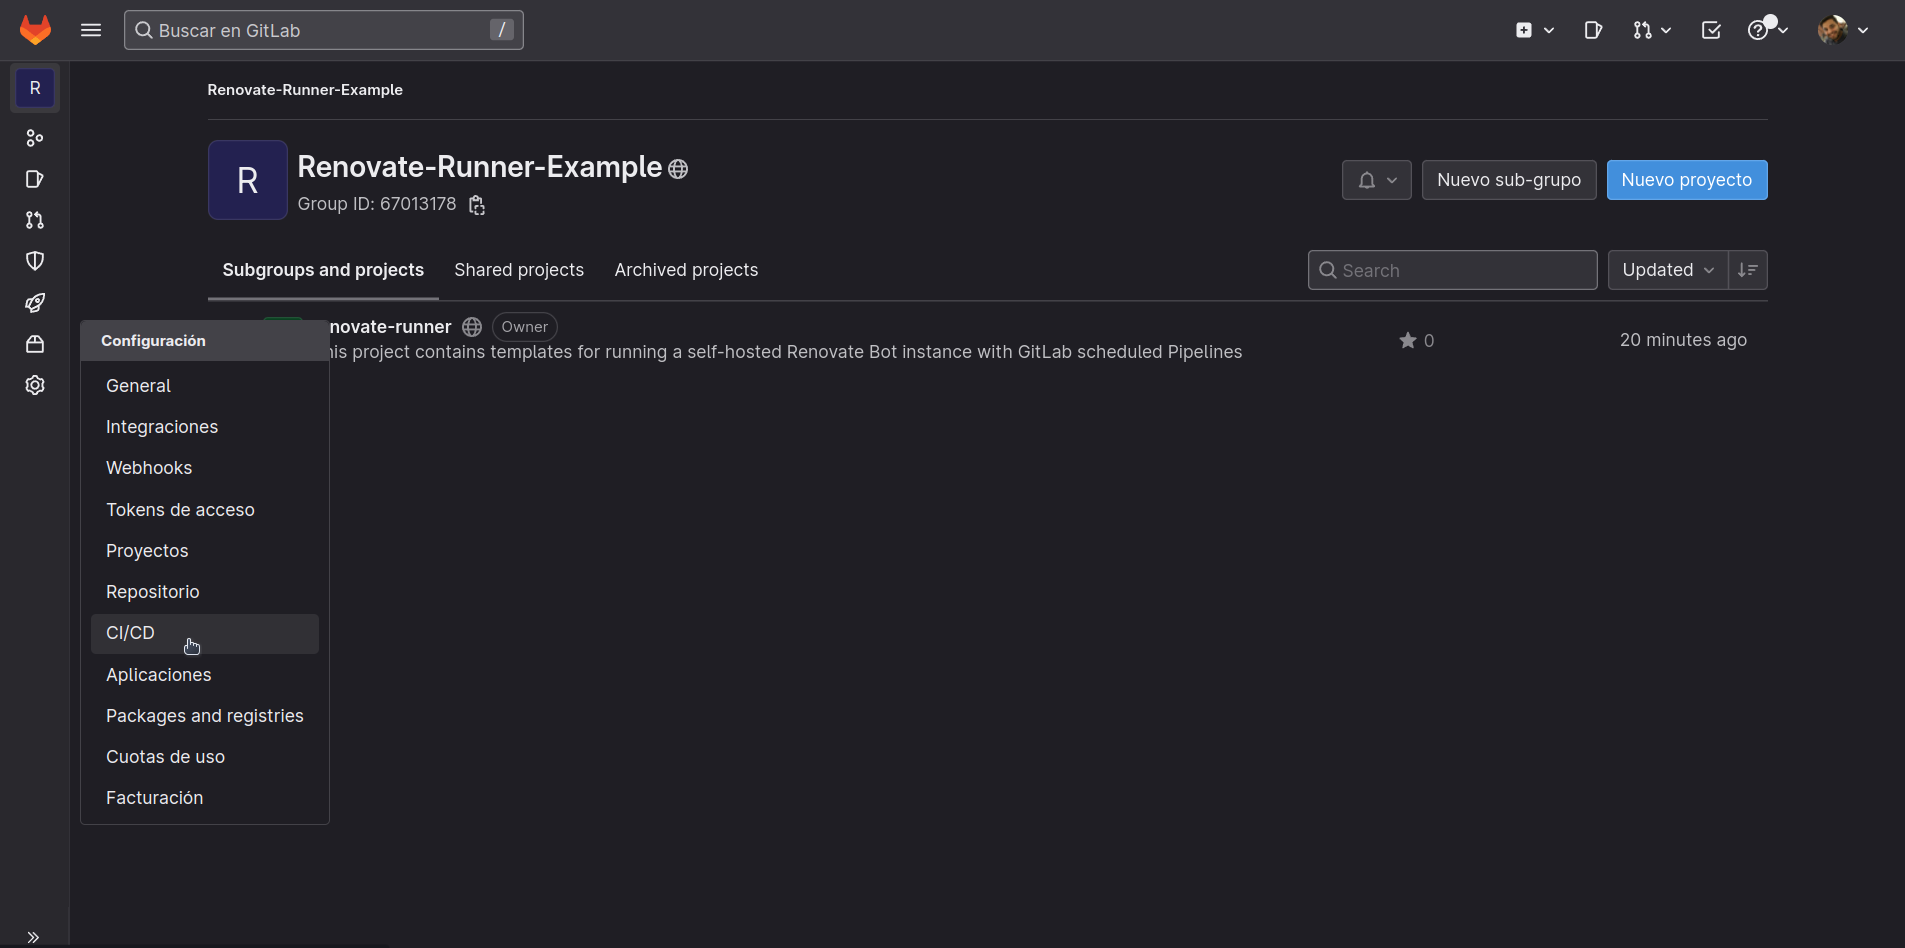Open the CI/CD rocket sidebar icon
The height and width of the screenshot is (948, 1905).
[35, 303]
